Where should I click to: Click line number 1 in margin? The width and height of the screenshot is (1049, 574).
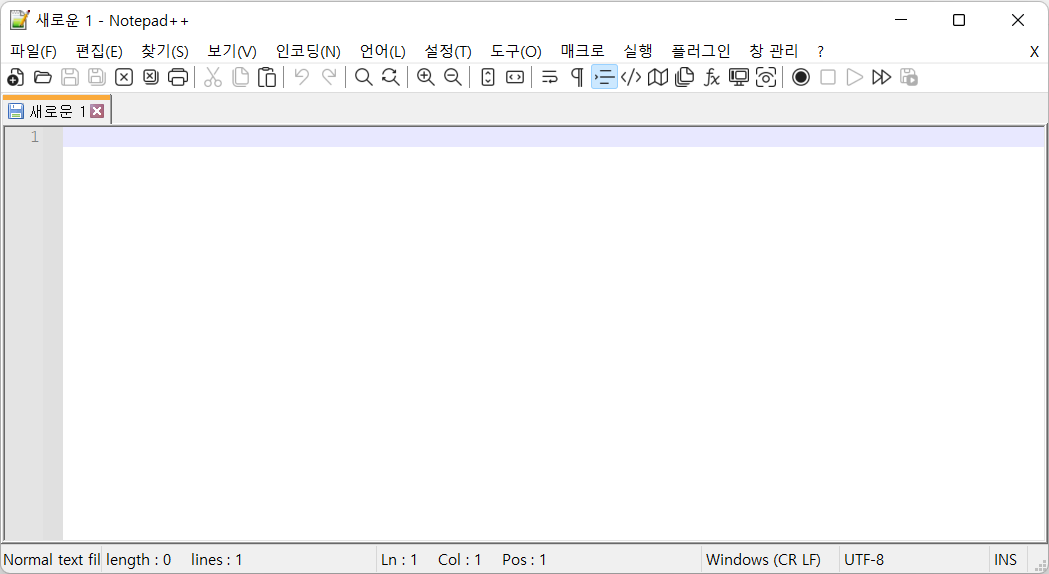coord(35,137)
